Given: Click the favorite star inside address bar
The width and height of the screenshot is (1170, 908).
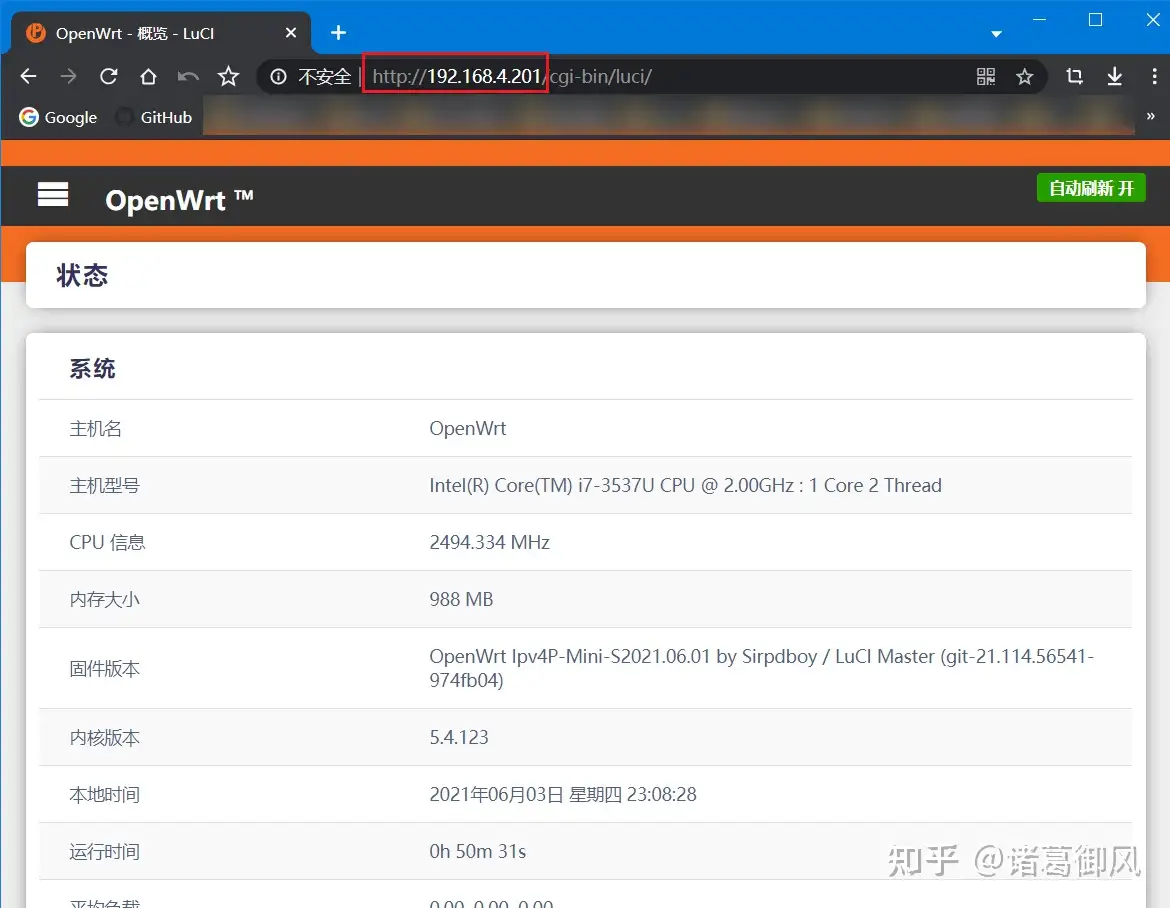Looking at the screenshot, I should [x=1024, y=76].
